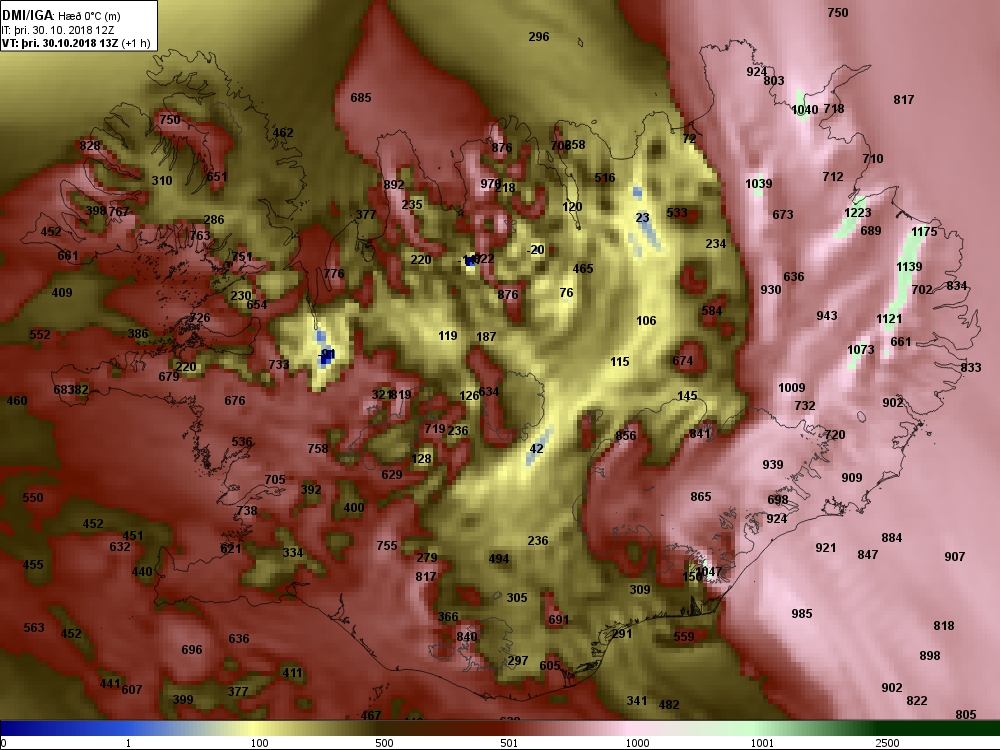Click the legend label '2500'
Viewport: 1000px width, 750px height.
(x=887, y=743)
